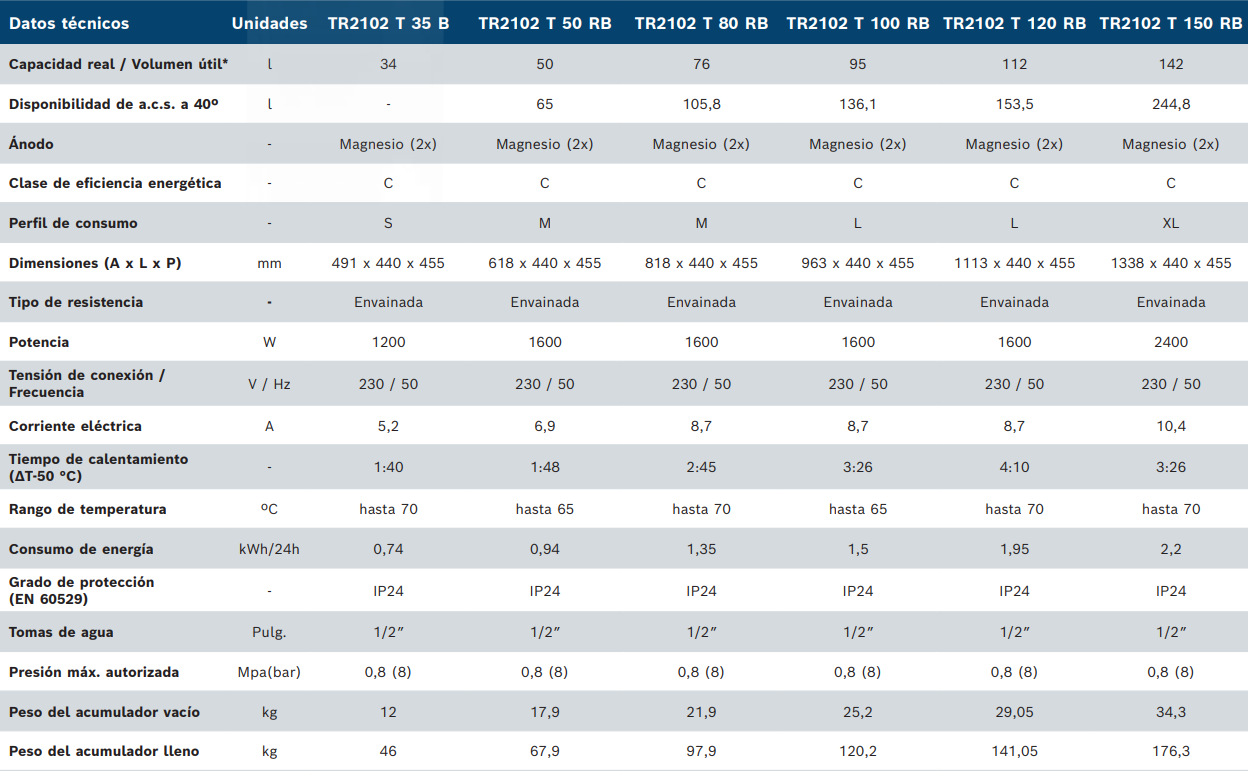1248x771 pixels.
Task: Click the "TR2102 T 35 B" column header
Action: click(x=388, y=23)
